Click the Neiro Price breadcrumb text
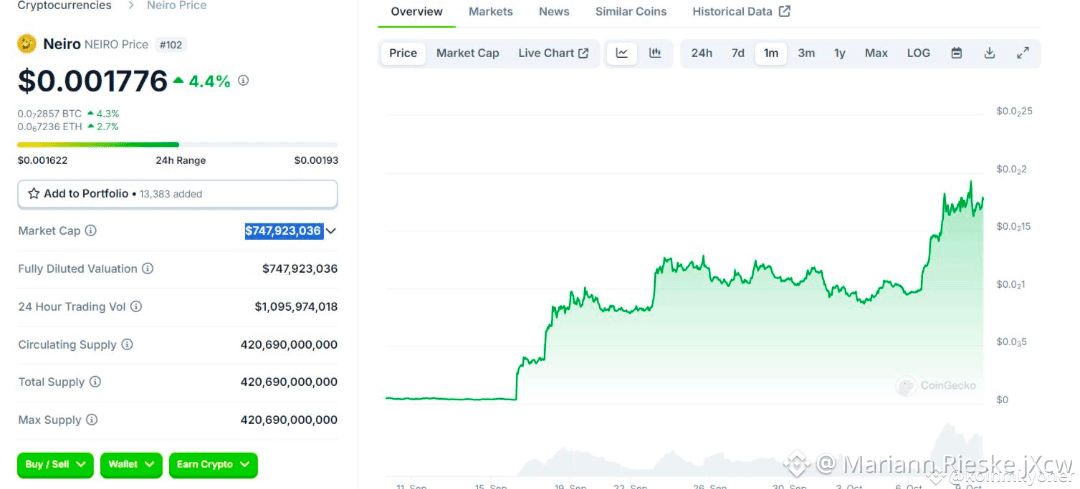1080x489 pixels. (176, 6)
